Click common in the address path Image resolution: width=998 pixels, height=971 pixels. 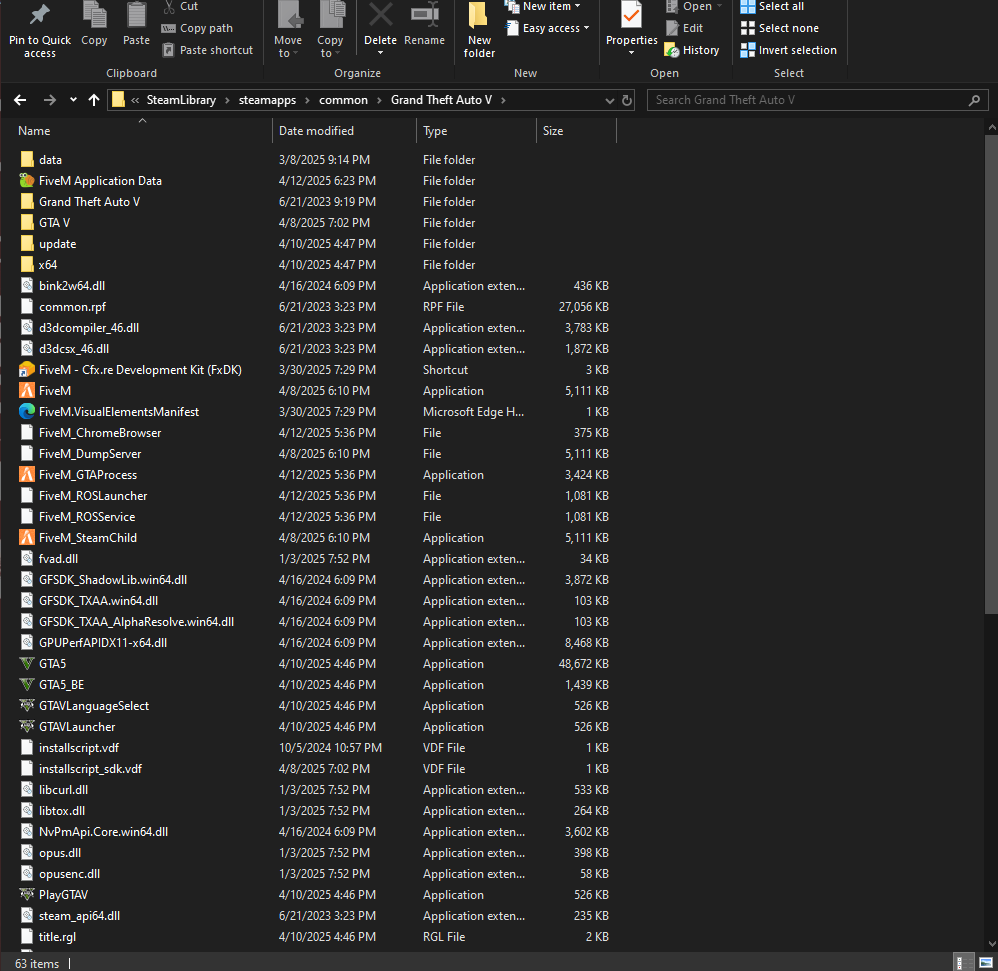[343, 100]
